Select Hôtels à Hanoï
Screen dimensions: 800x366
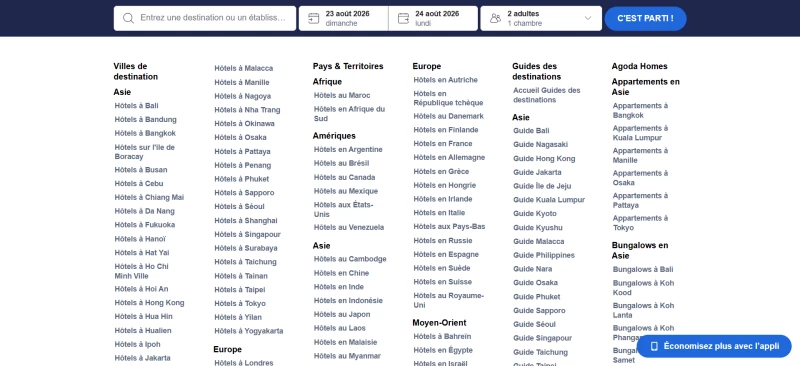[x=140, y=239]
